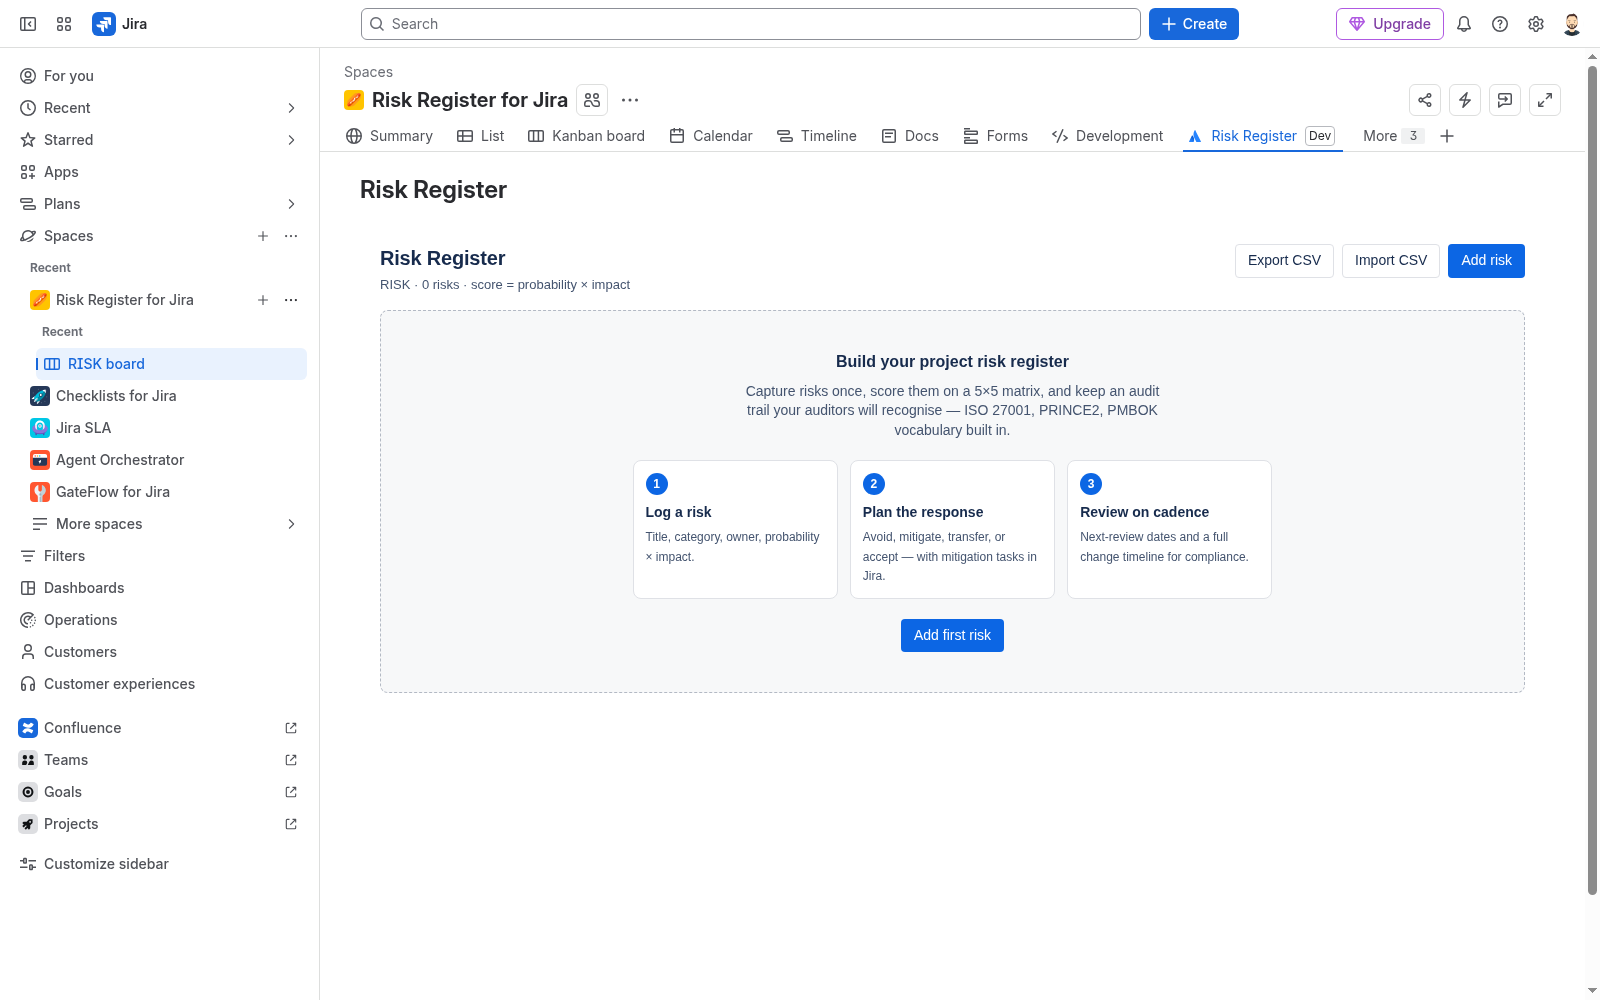Expand the Starred menu chevron
The height and width of the screenshot is (1000, 1600).
coord(291,140)
